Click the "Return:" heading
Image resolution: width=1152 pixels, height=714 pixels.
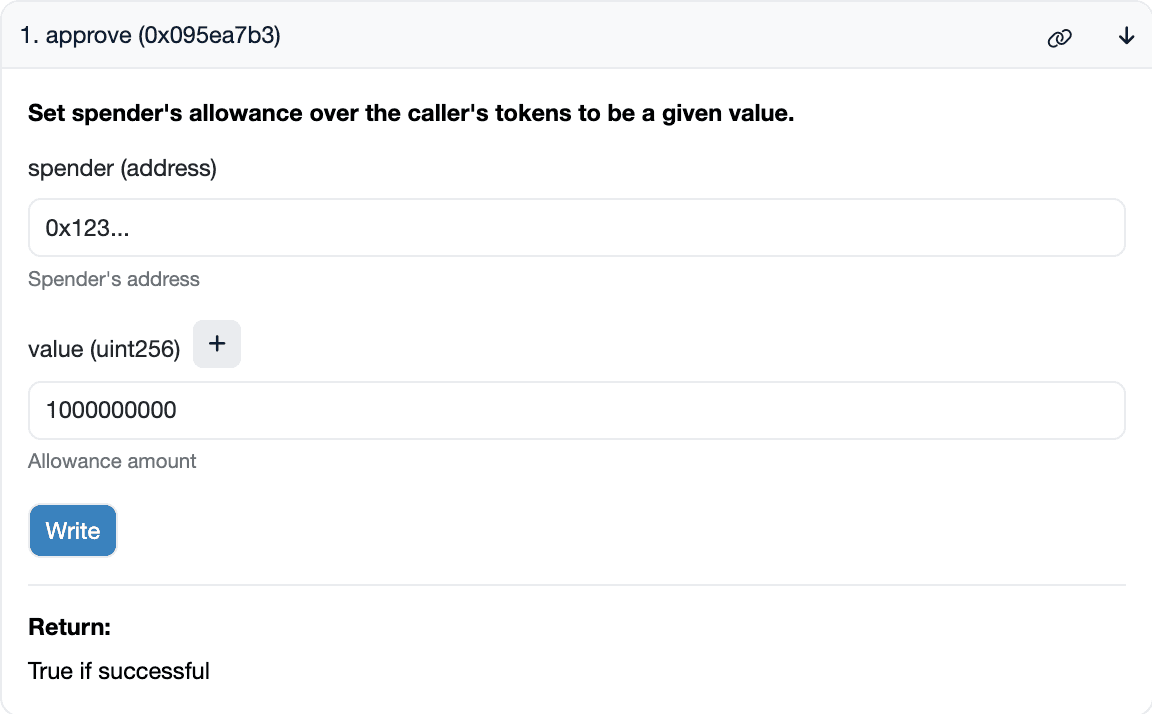[x=69, y=627]
